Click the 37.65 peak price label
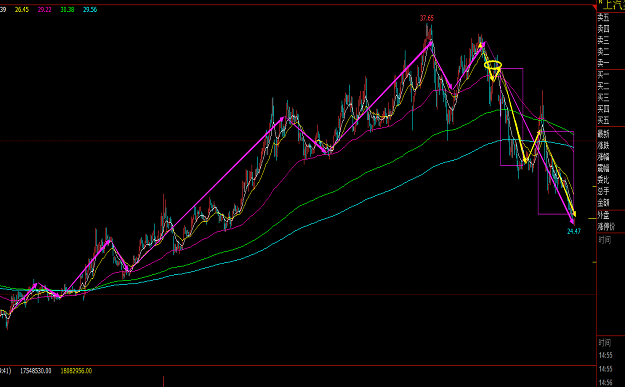625x387 pixels. pos(426,18)
